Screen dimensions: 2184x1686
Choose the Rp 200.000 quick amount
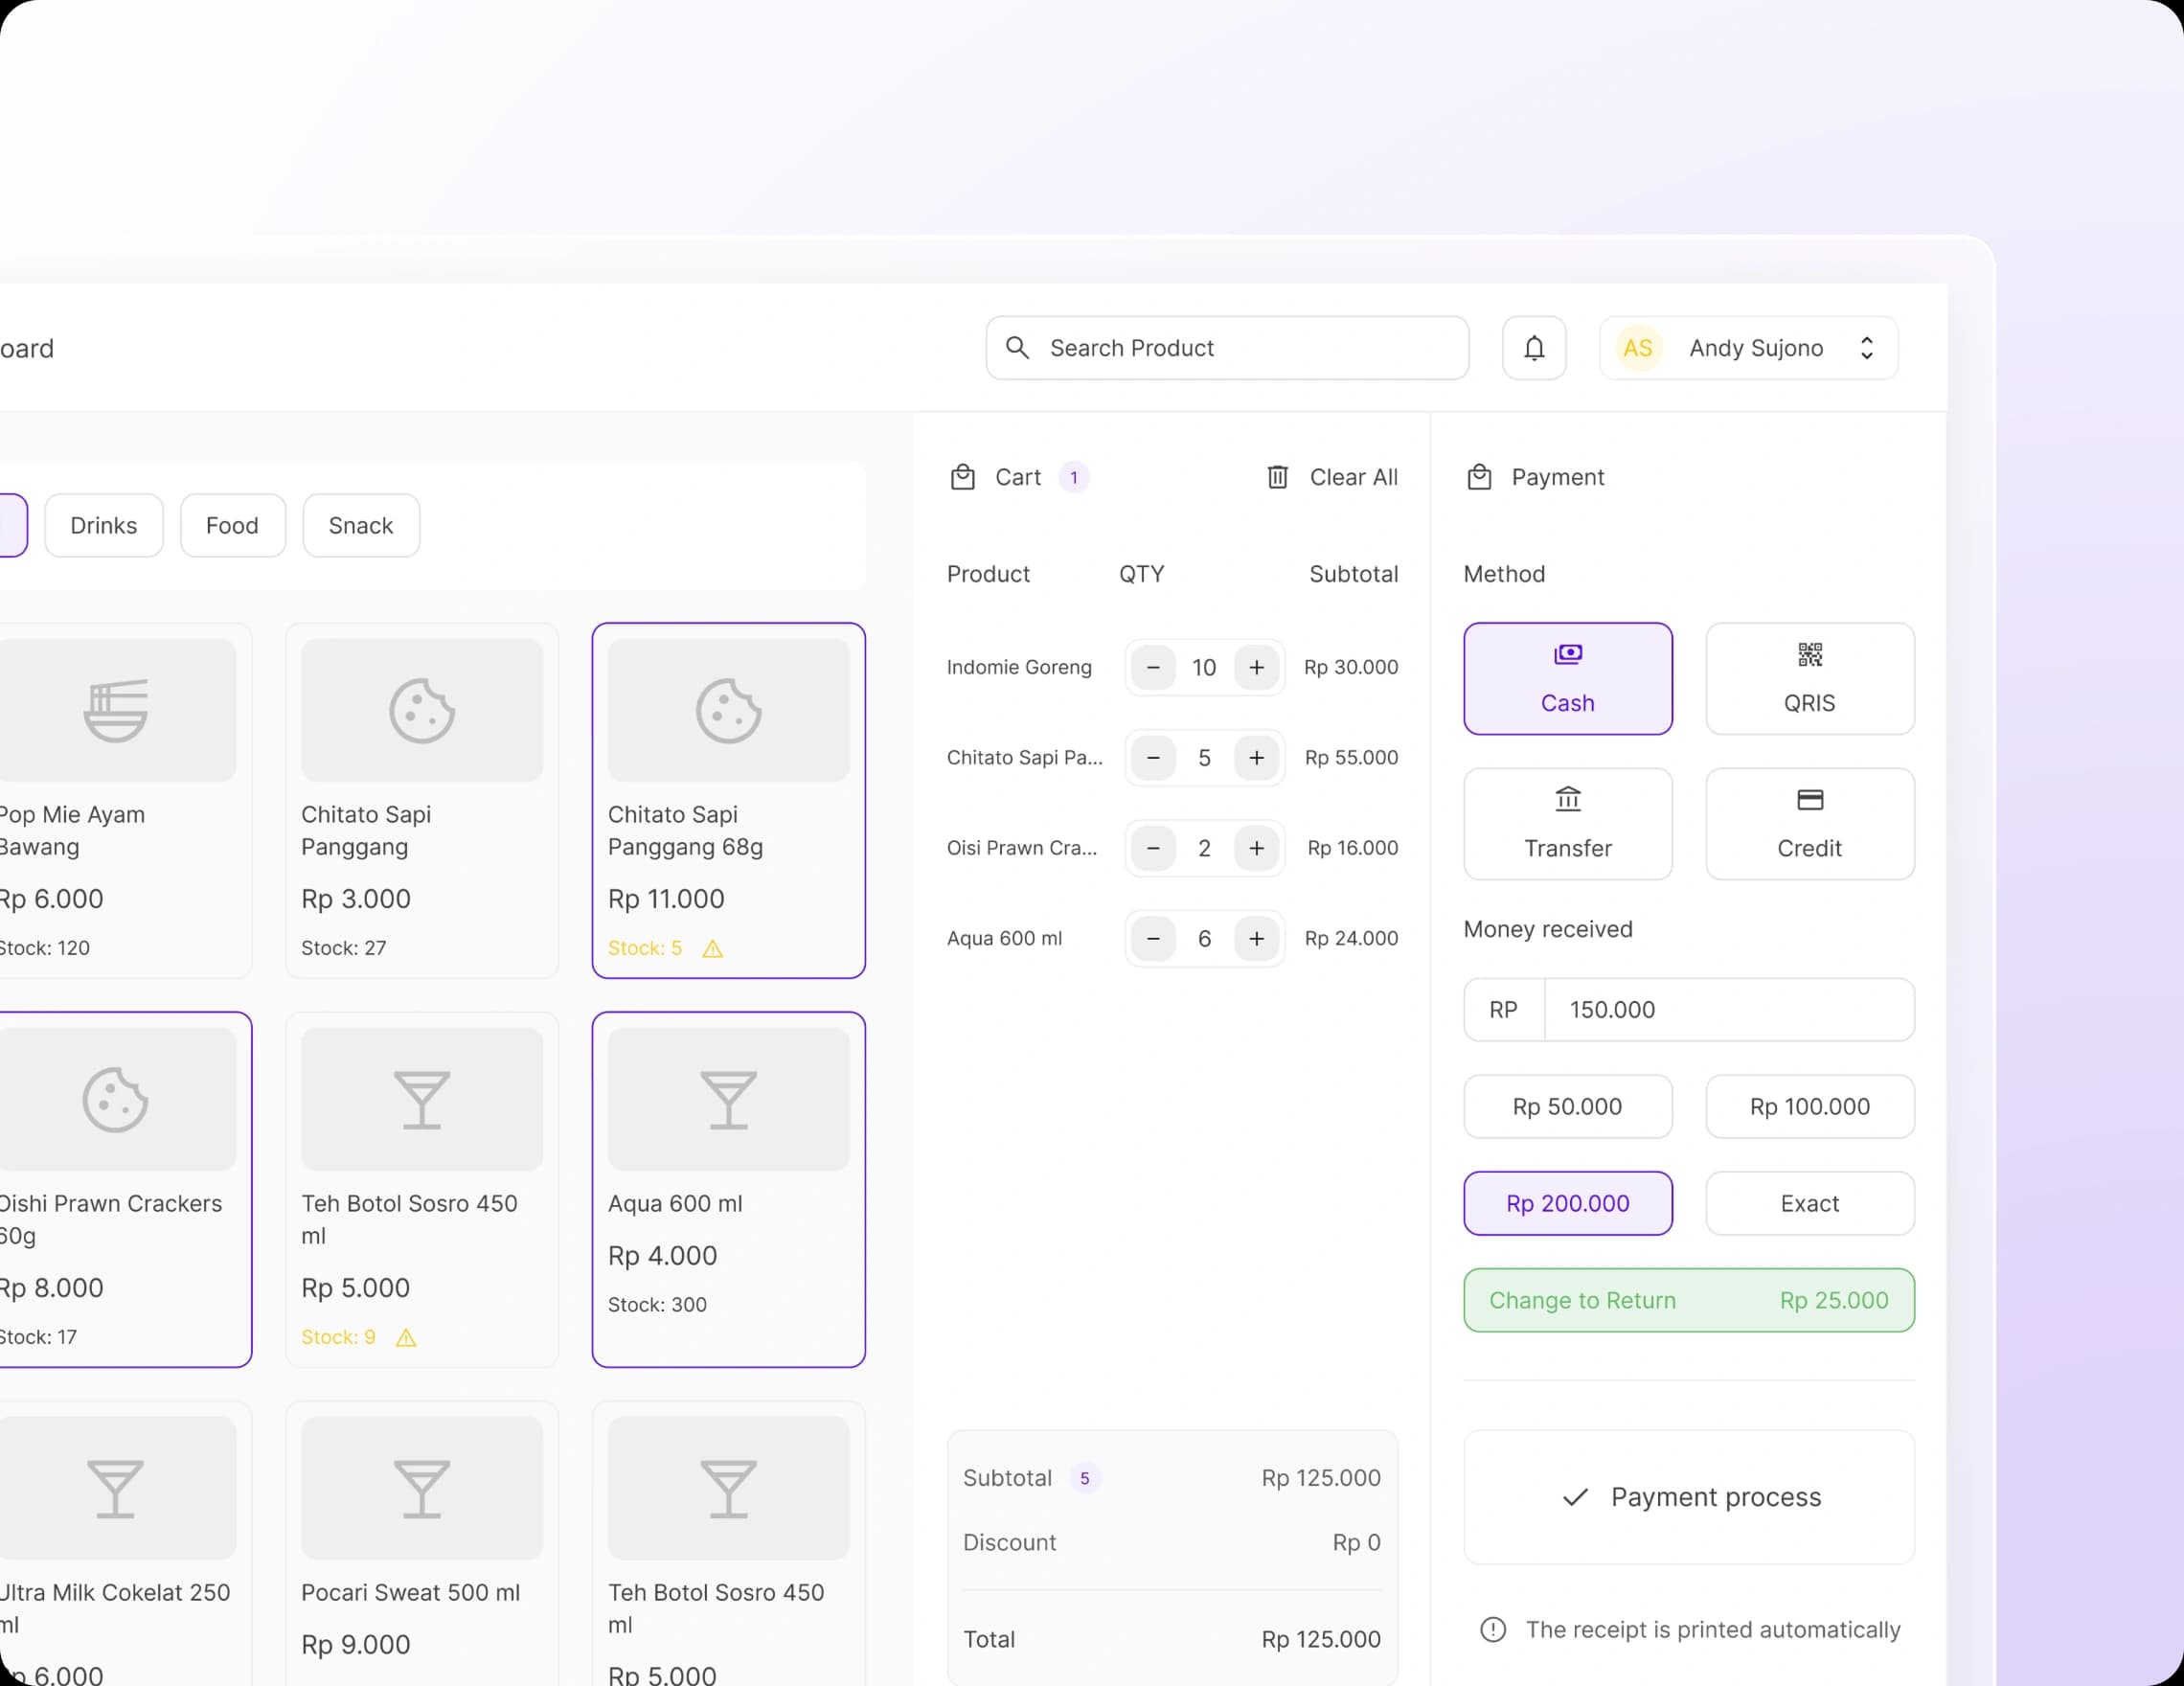[x=1567, y=1203]
